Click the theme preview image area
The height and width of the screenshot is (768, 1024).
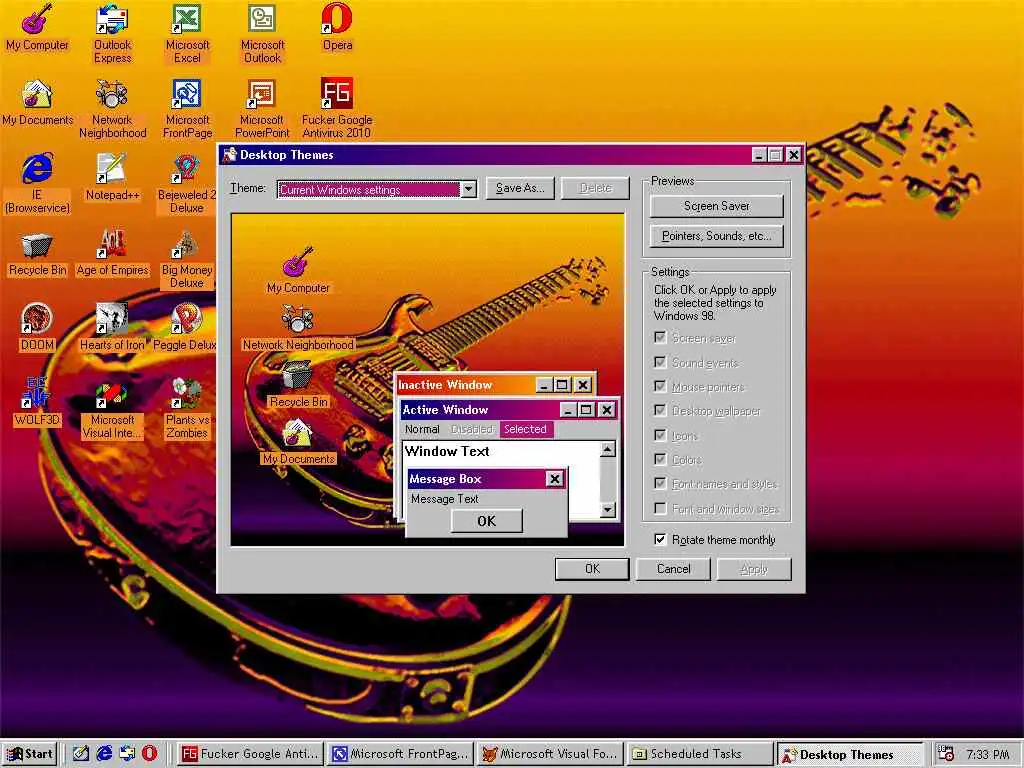[x=428, y=379]
